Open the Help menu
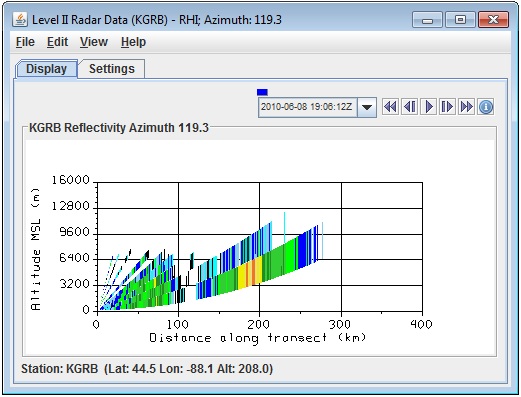The image size is (521, 397). pyautogui.click(x=133, y=42)
